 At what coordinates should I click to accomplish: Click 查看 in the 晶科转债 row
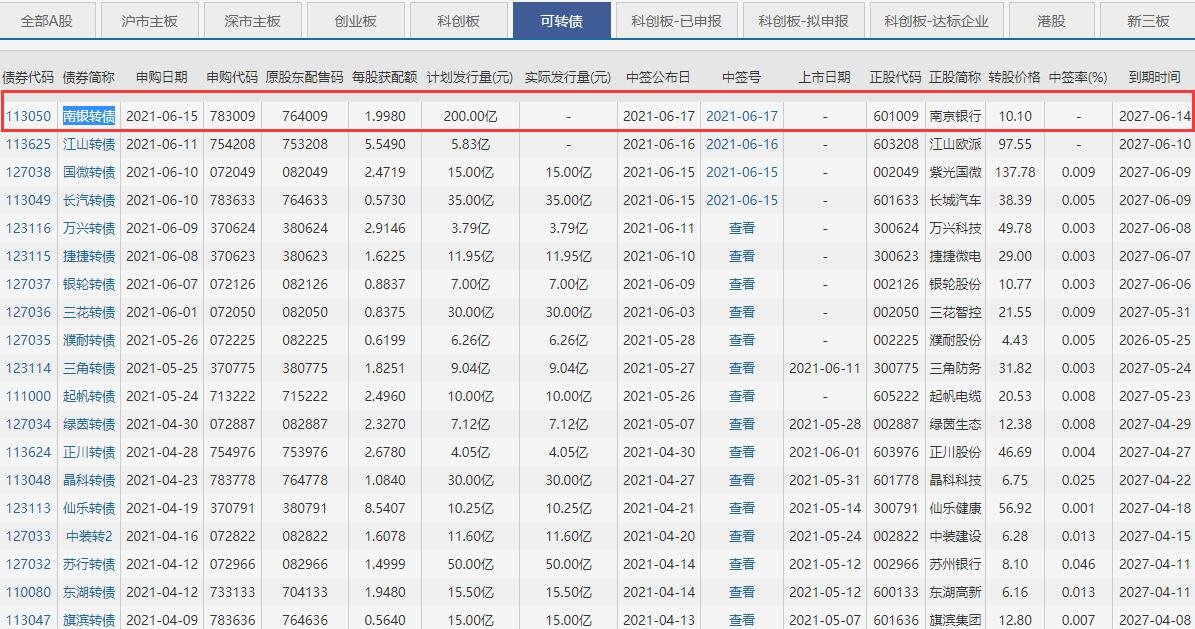(x=742, y=480)
